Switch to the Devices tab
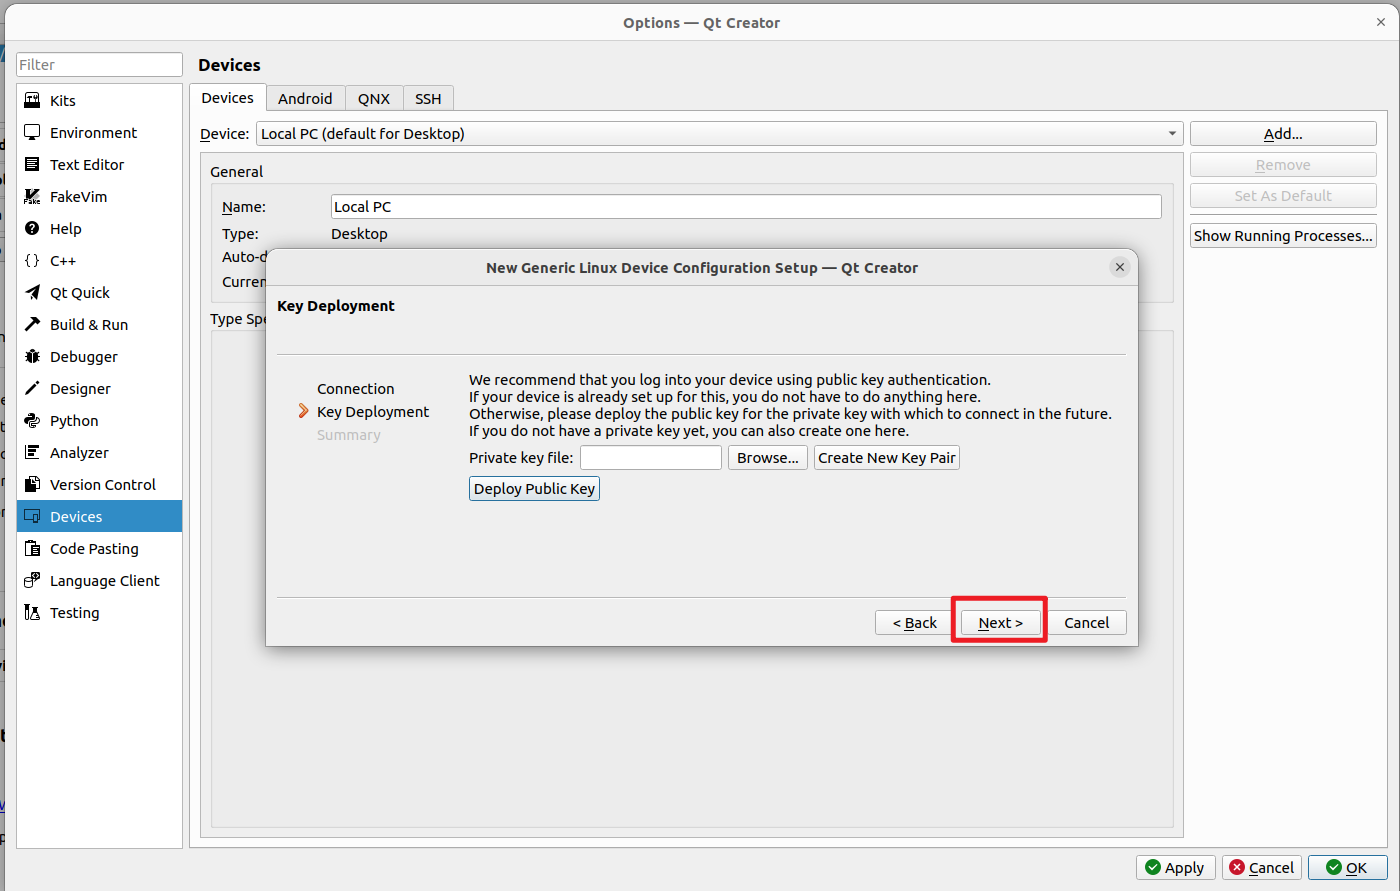1400x891 pixels. 228,98
